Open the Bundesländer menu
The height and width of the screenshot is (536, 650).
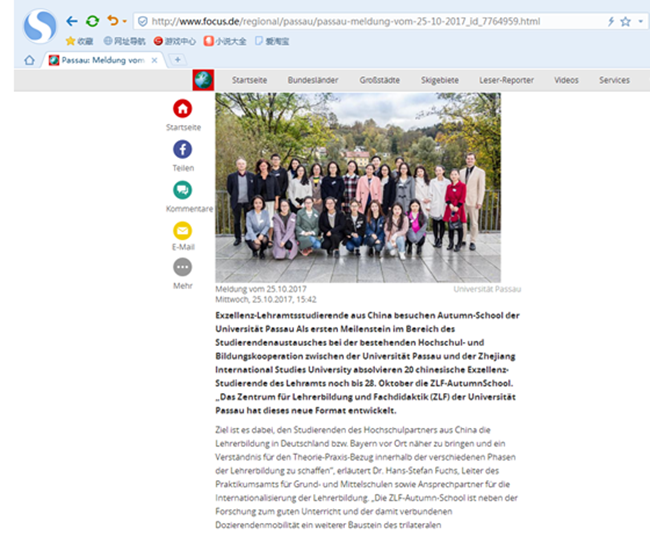pos(313,80)
